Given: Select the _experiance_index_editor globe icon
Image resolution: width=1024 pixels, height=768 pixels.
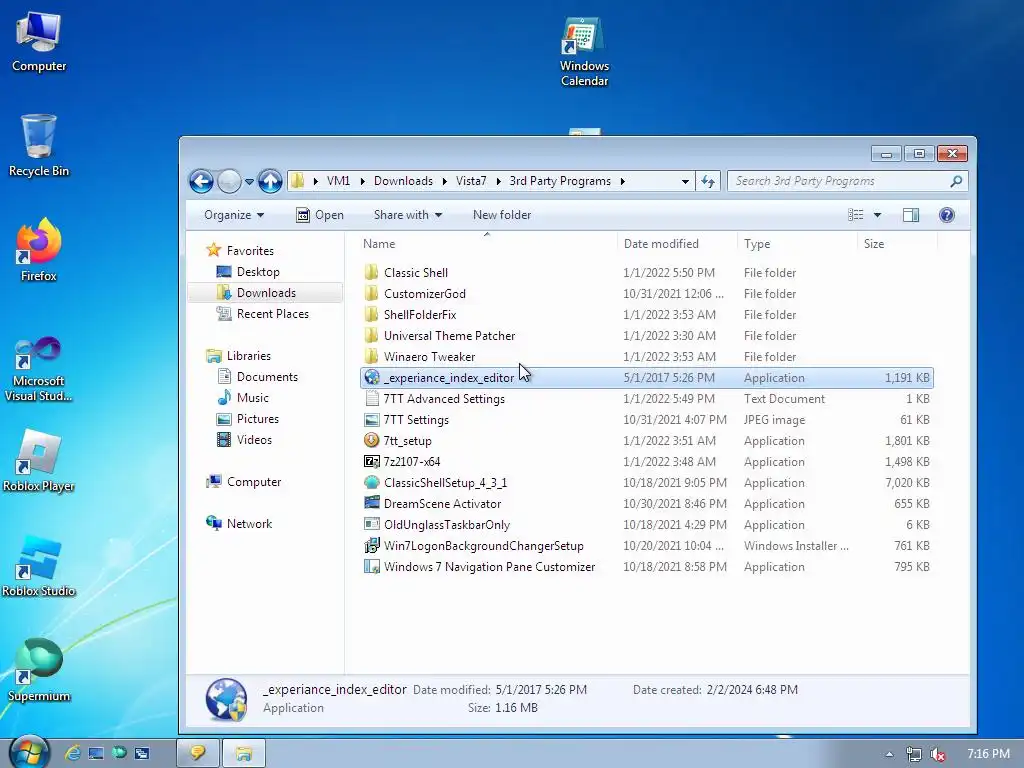Looking at the screenshot, I should click(x=372, y=377).
